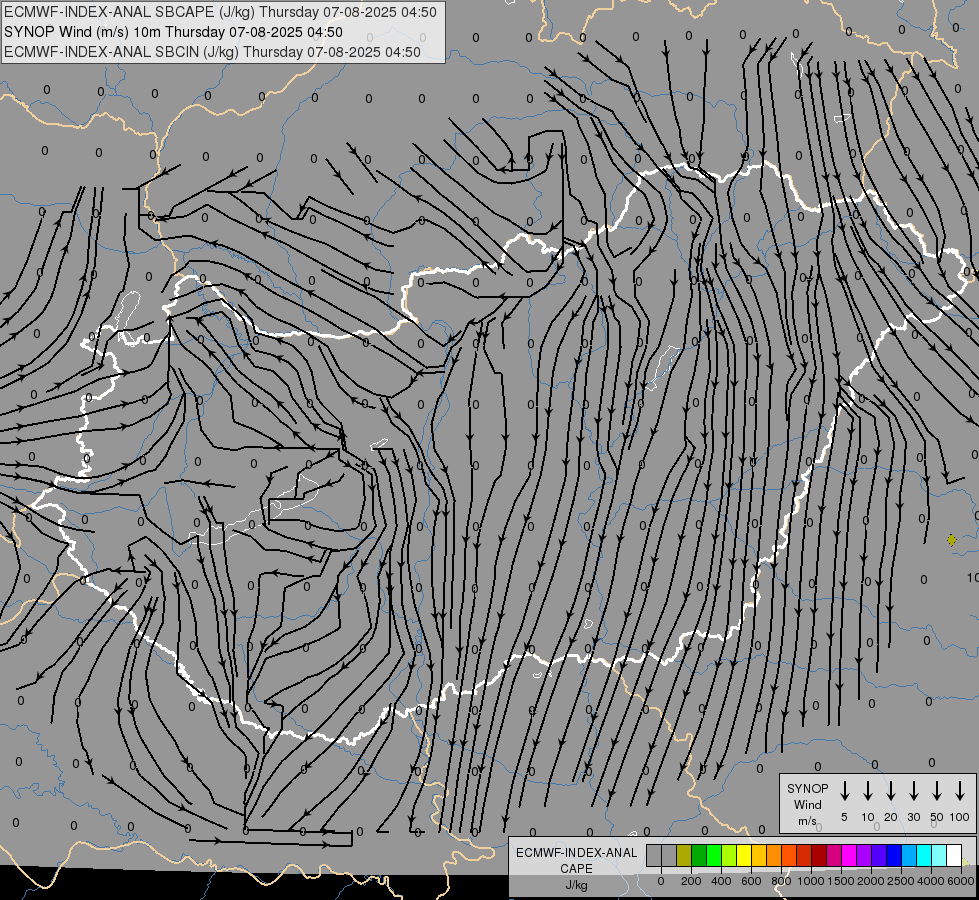979x900 pixels.
Task: Click the 4000 tick label under the colorbar
Action: click(931, 881)
